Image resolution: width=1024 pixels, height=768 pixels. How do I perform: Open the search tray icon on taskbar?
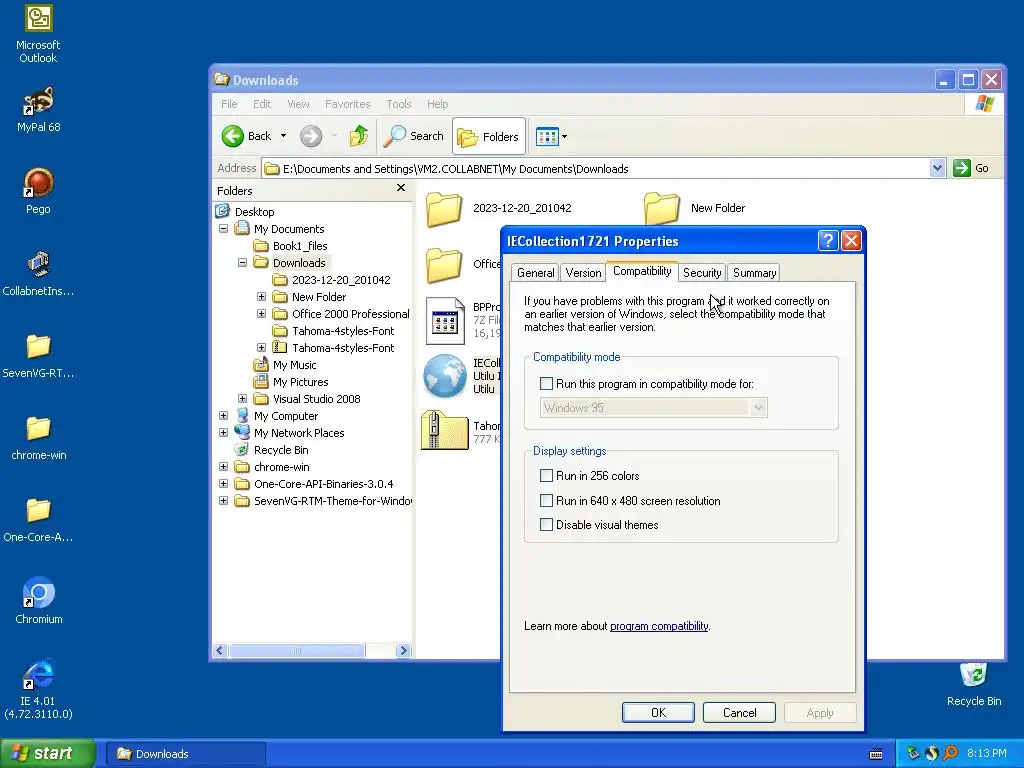point(950,753)
